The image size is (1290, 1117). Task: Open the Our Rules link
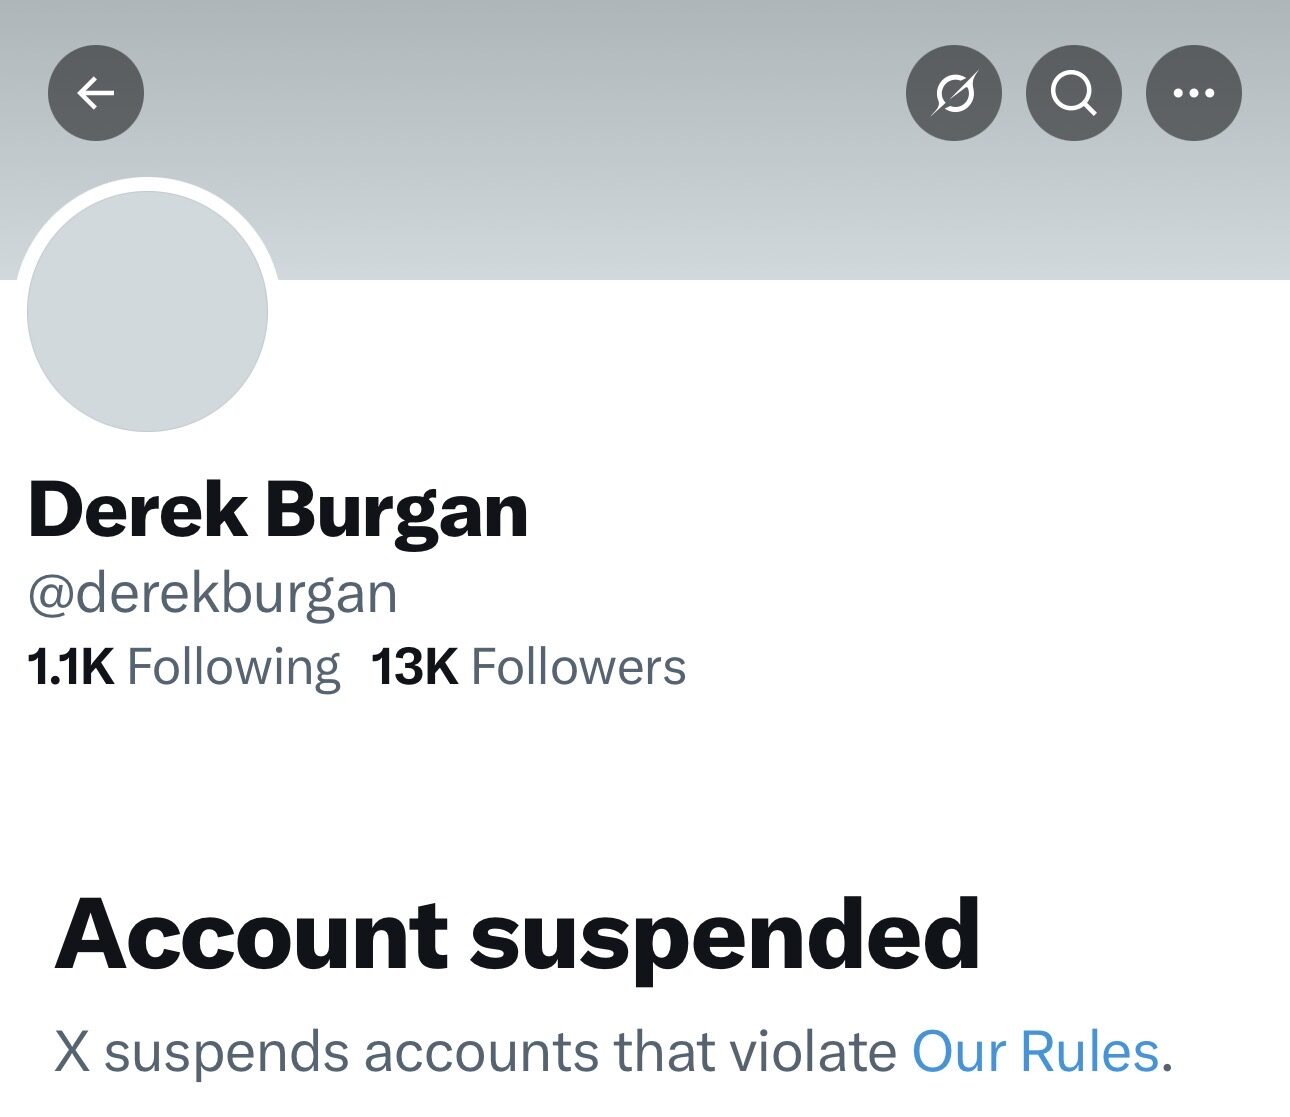tap(1035, 1052)
